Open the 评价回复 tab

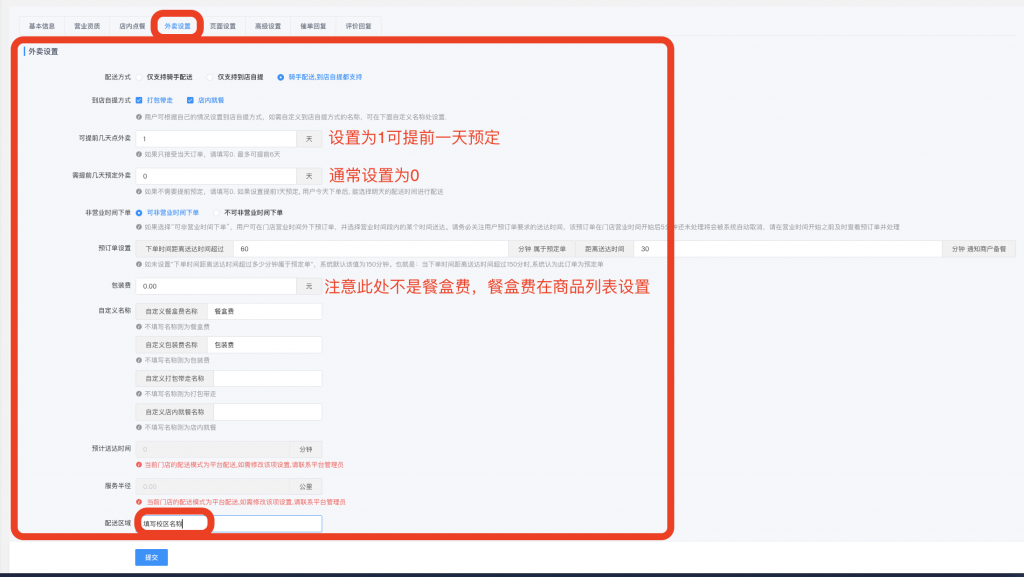358,26
